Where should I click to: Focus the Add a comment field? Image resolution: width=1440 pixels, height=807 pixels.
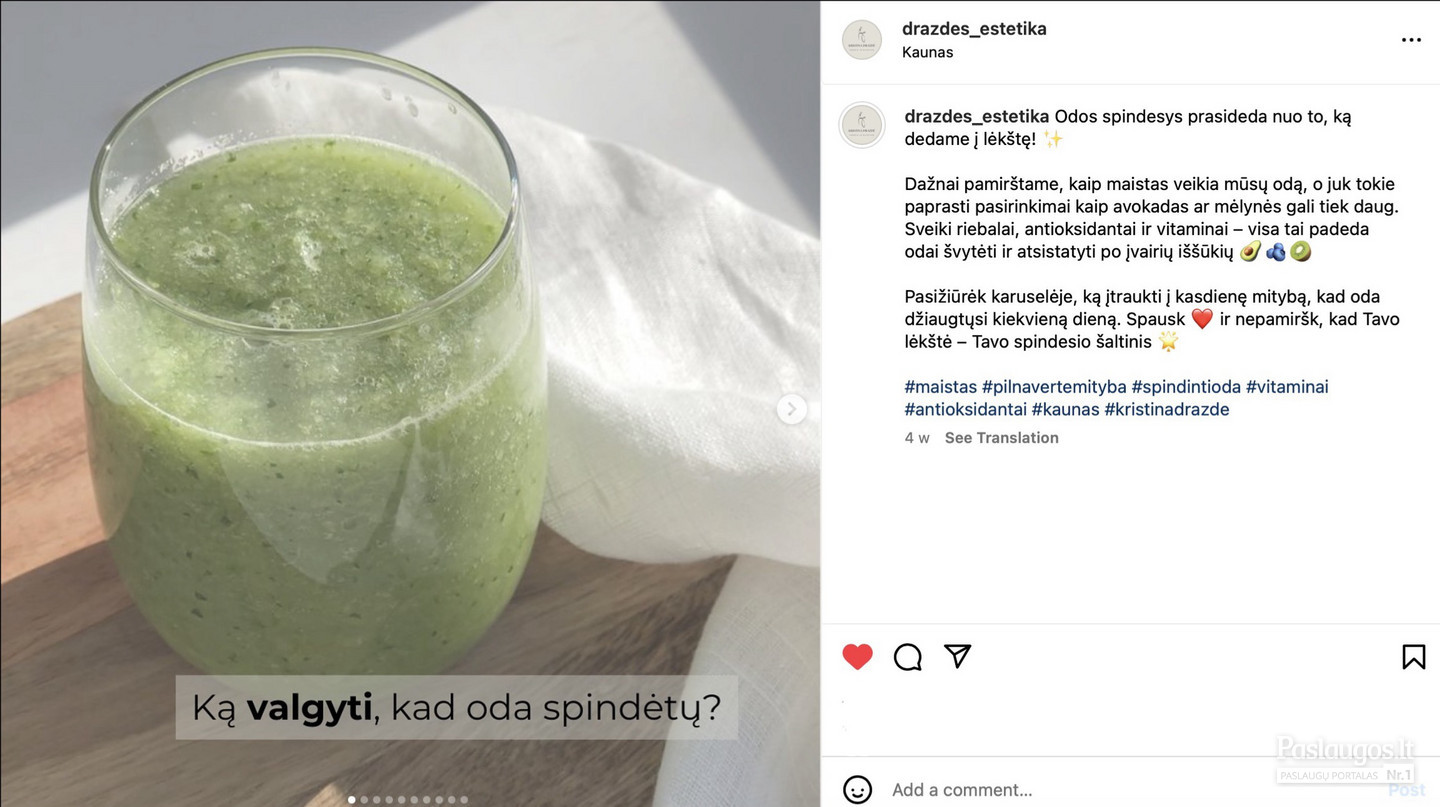click(1130, 790)
